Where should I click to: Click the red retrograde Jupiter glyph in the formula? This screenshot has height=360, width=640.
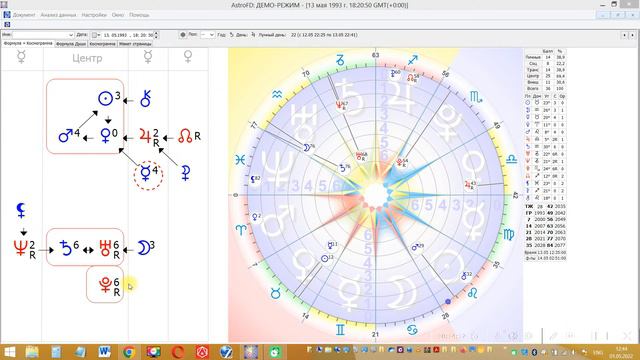tap(145, 136)
